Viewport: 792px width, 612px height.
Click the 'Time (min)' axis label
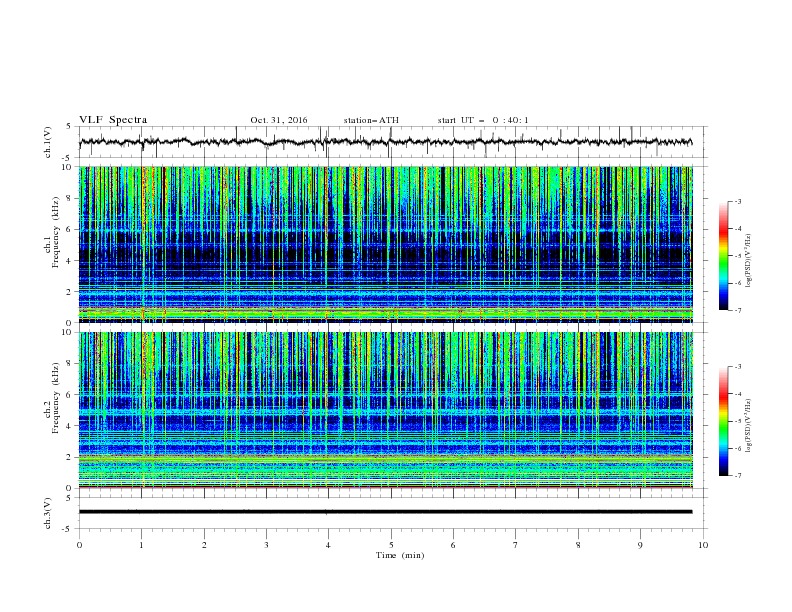tap(400, 555)
